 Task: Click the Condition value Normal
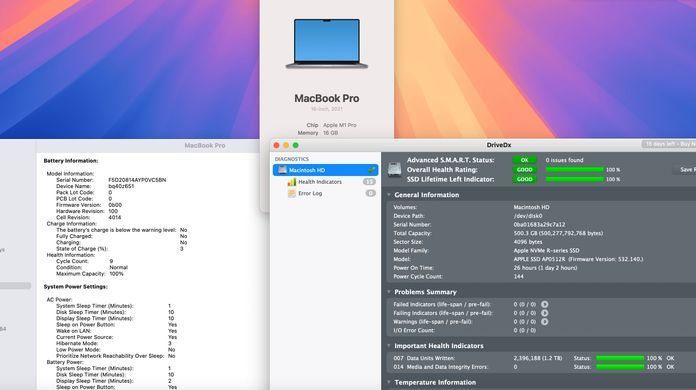pos(119,268)
